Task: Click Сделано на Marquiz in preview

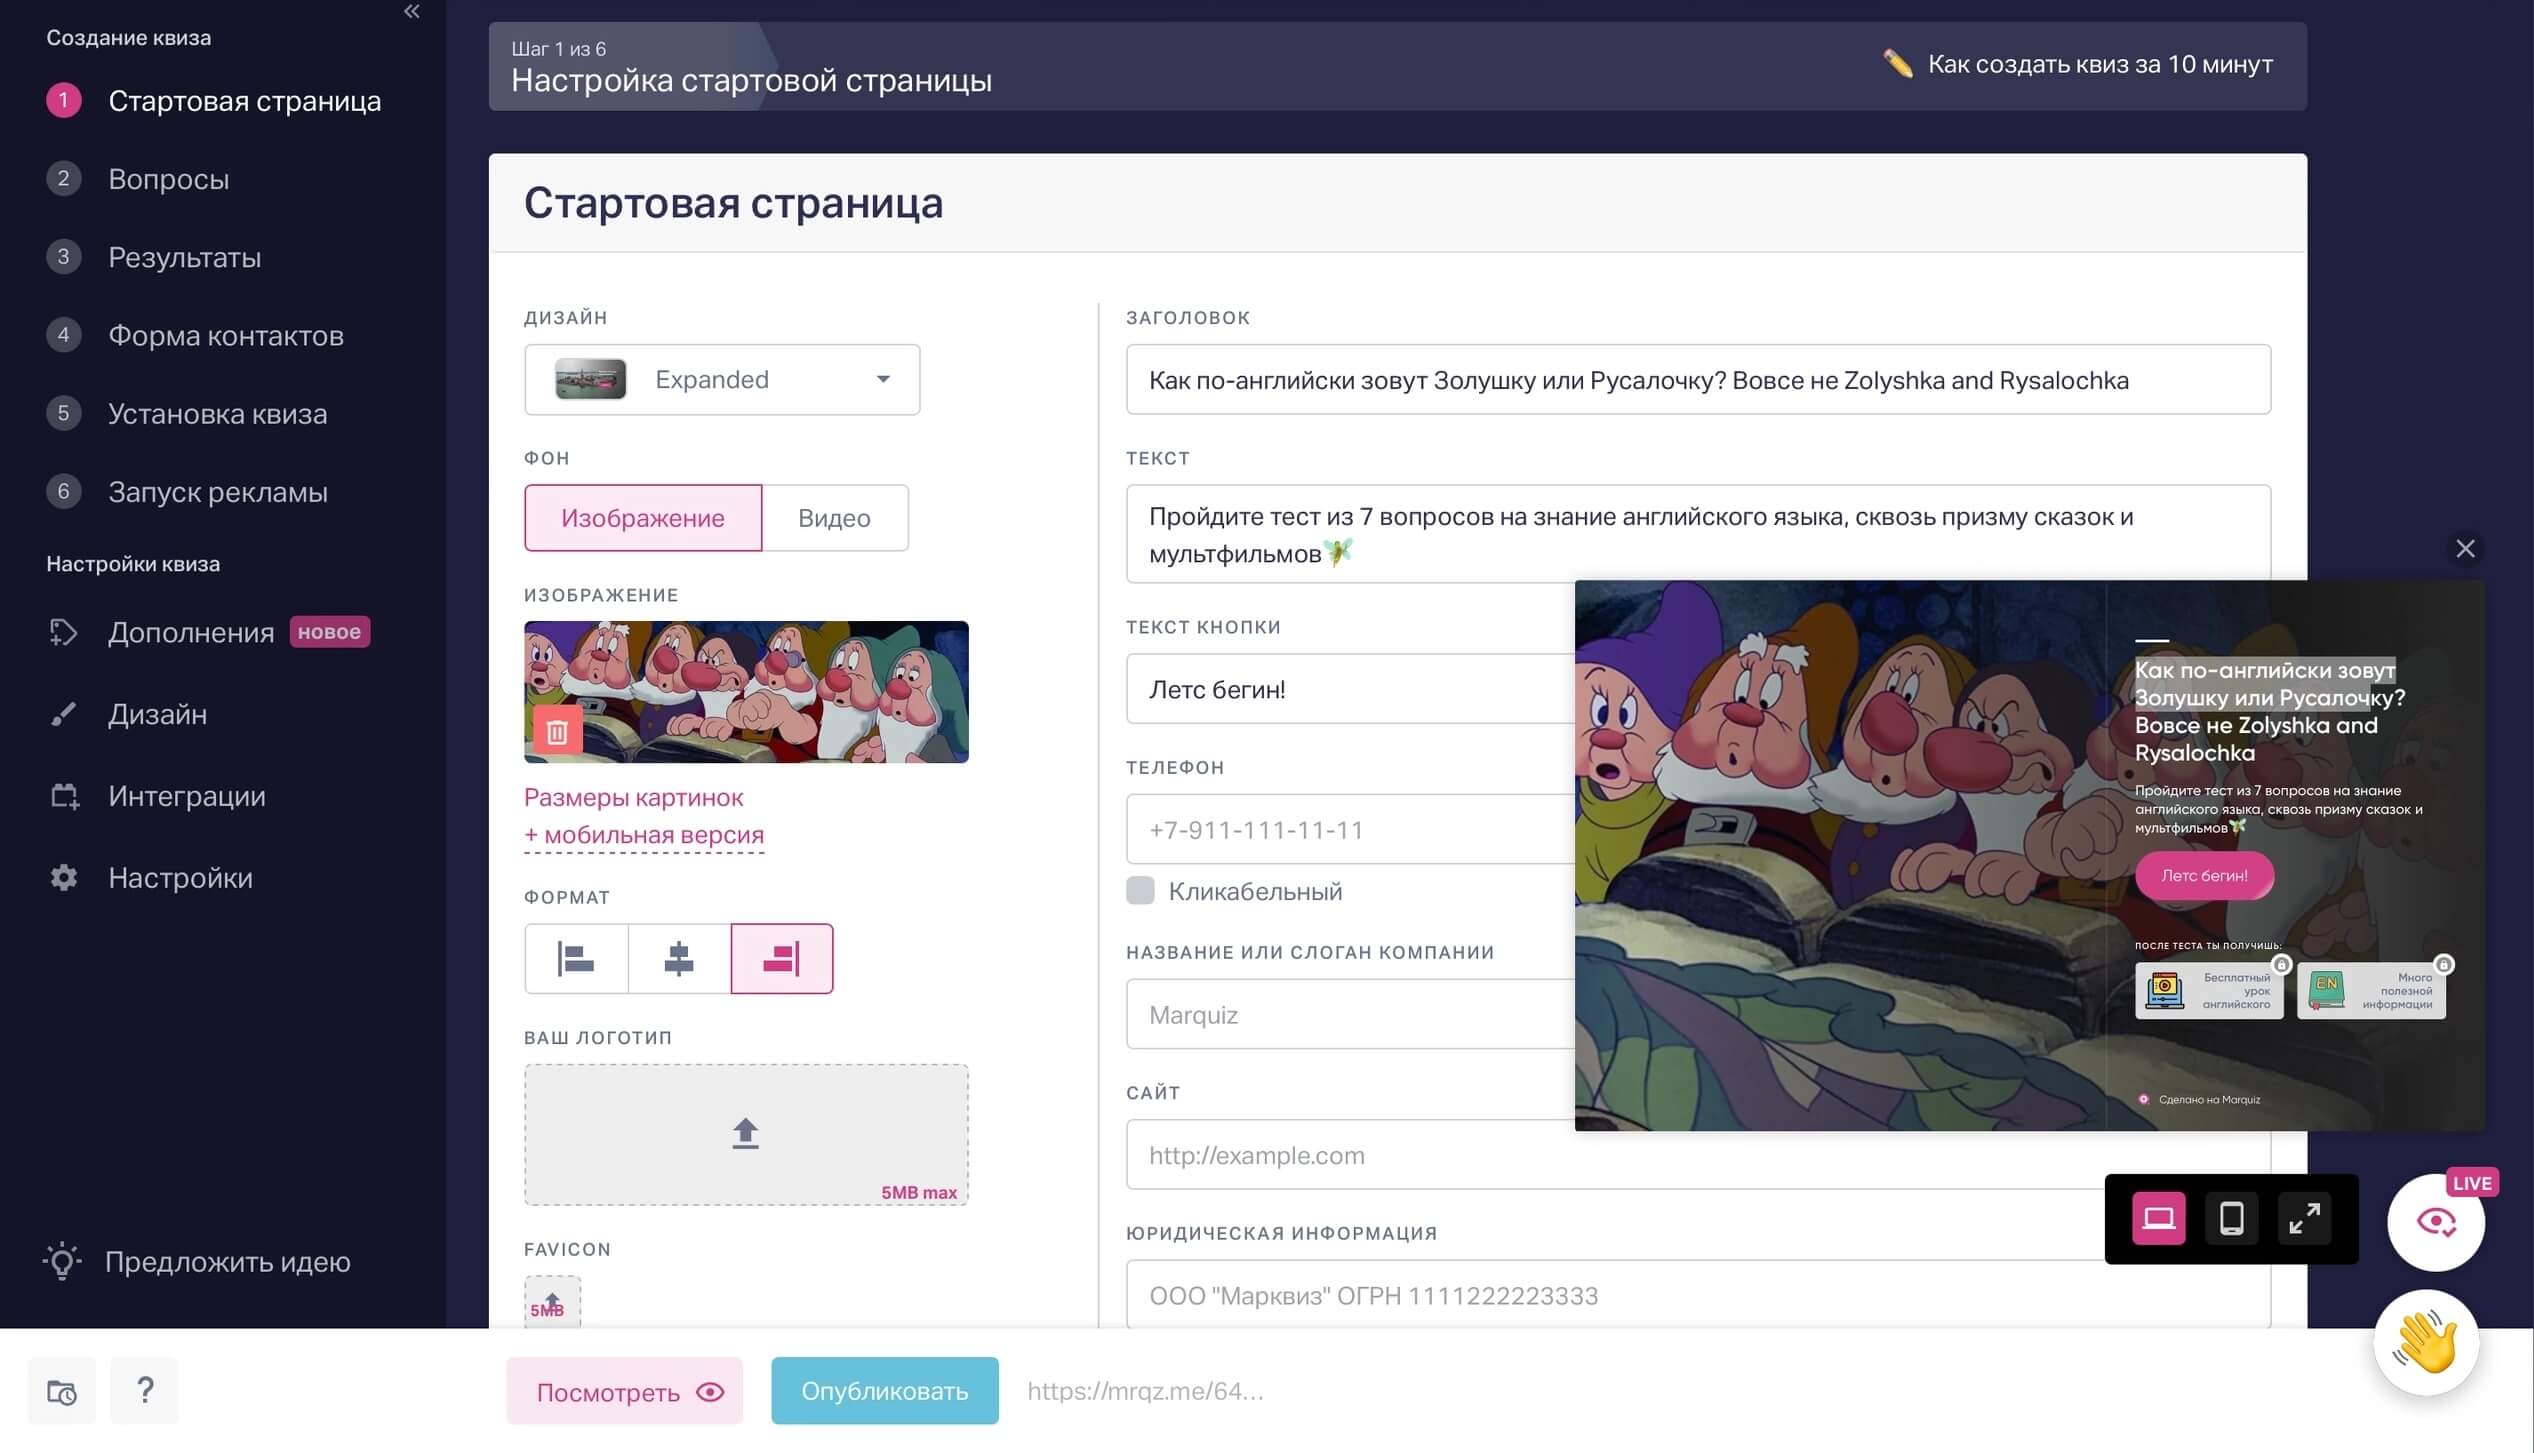Action: 2199,1099
